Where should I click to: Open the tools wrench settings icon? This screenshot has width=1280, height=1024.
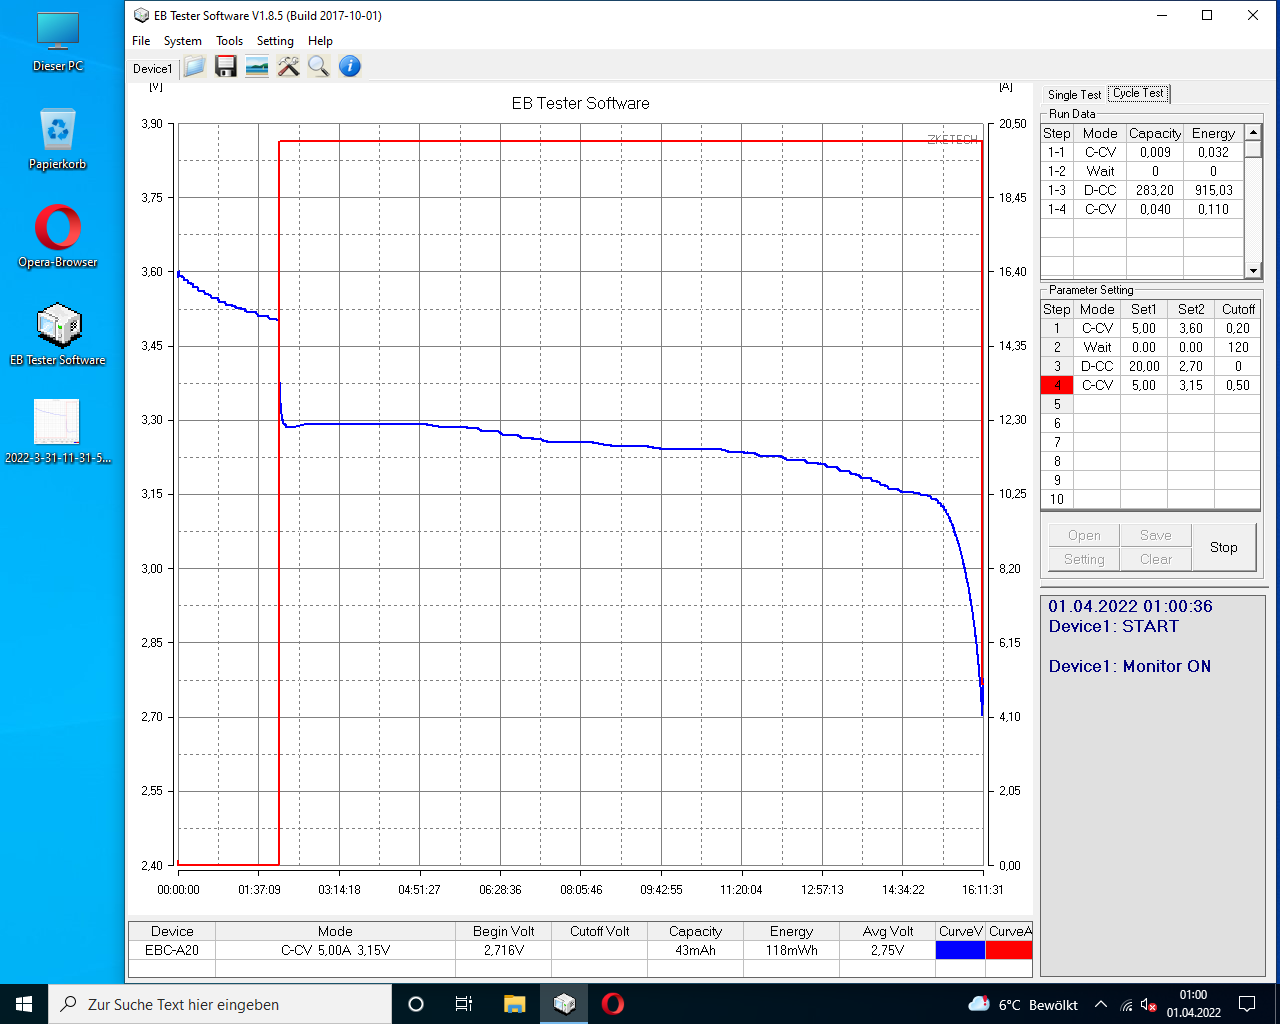coord(288,67)
